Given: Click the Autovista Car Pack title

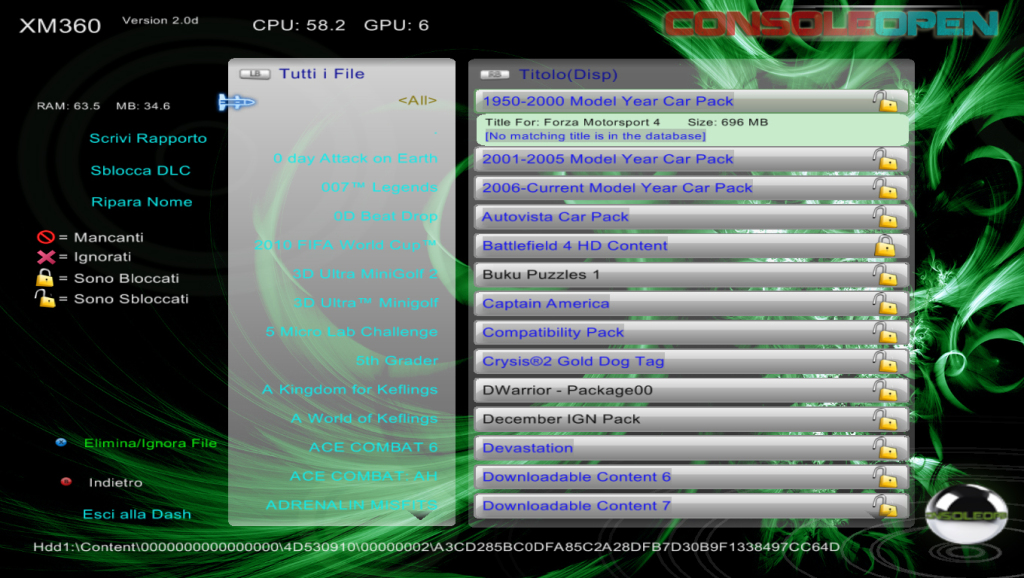Looking at the screenshot, I should point(555,217).
